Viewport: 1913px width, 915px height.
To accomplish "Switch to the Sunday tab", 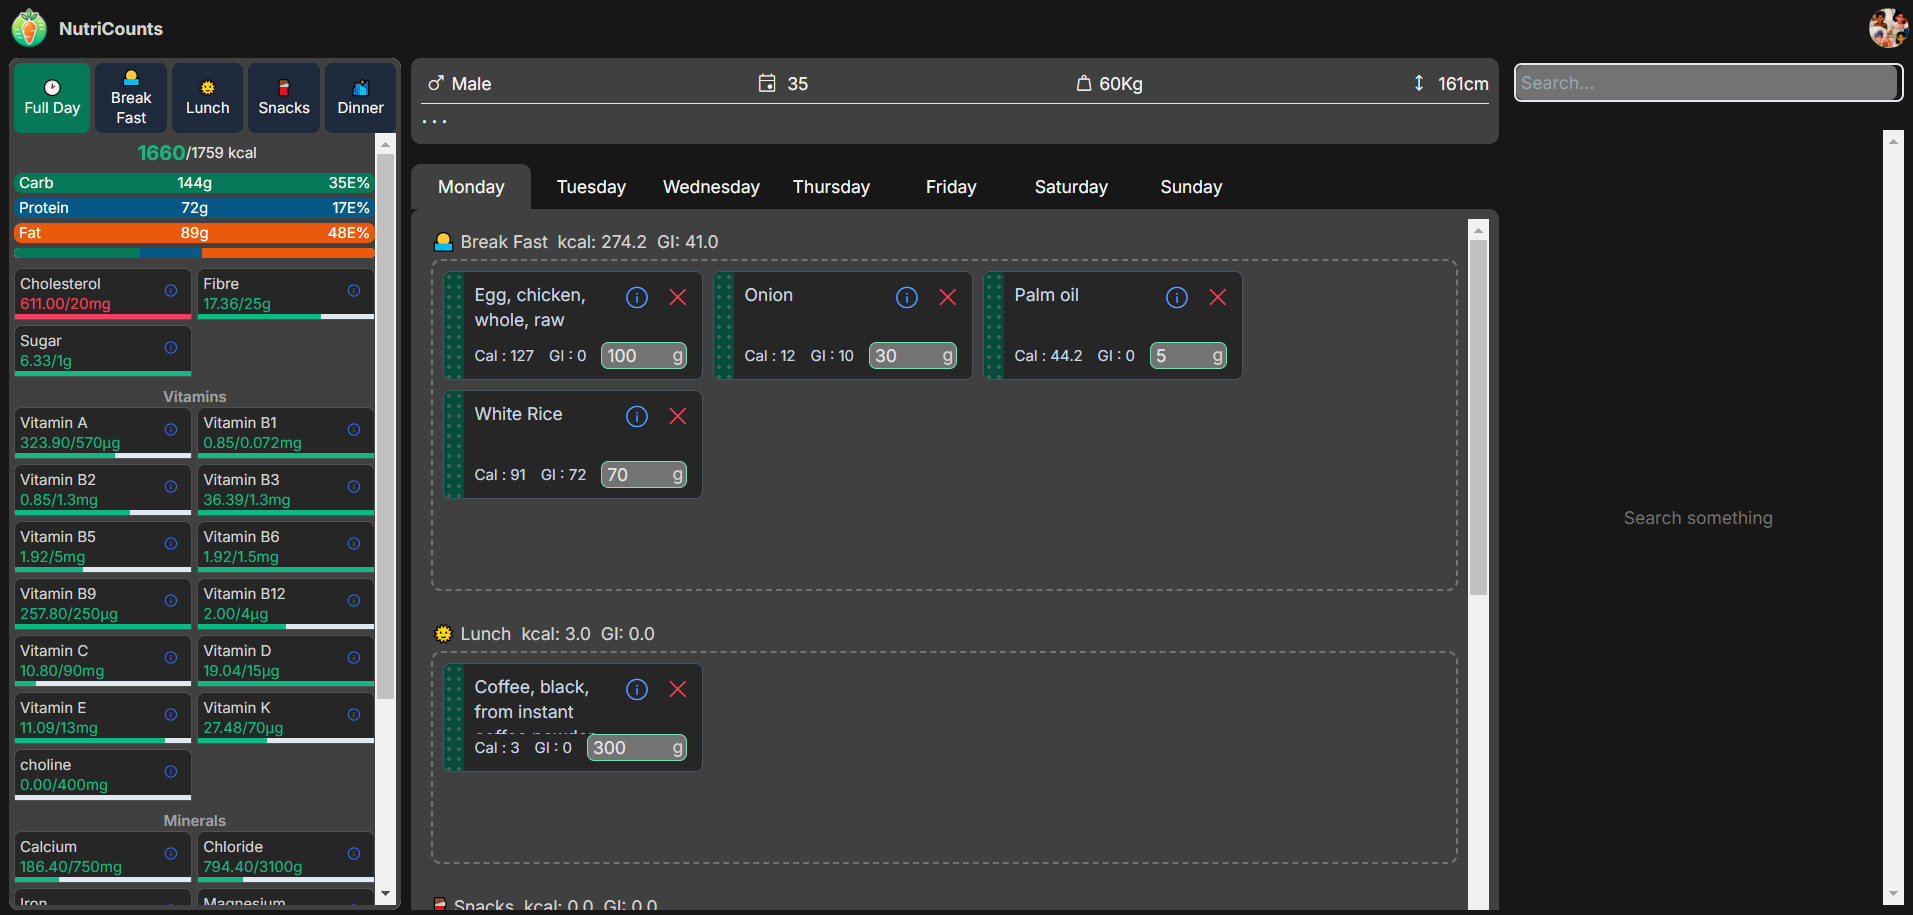I will coord(1191,187).
